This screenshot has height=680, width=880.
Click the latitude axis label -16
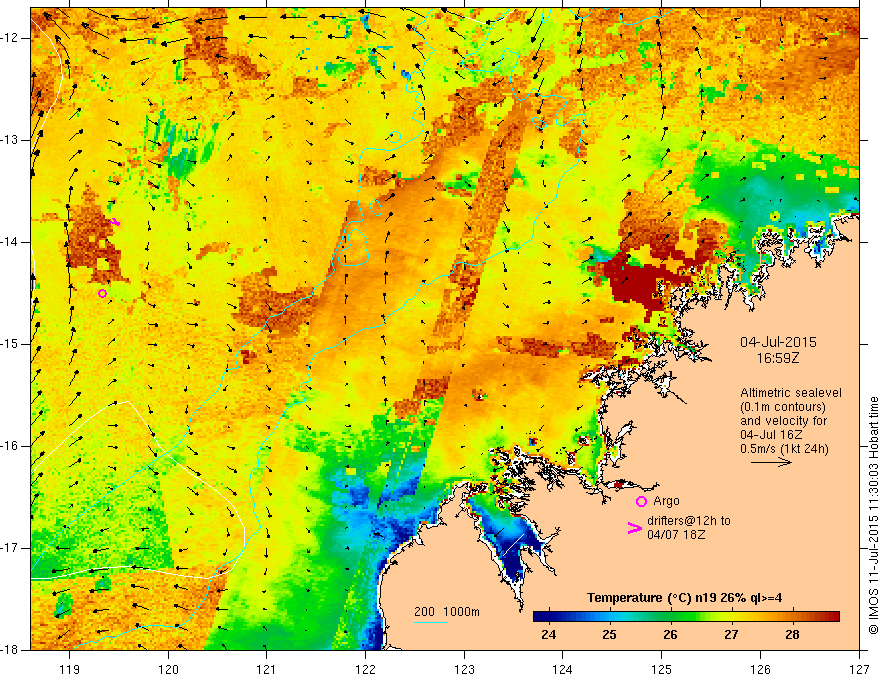pyautogui.click(x=11, y=446)
